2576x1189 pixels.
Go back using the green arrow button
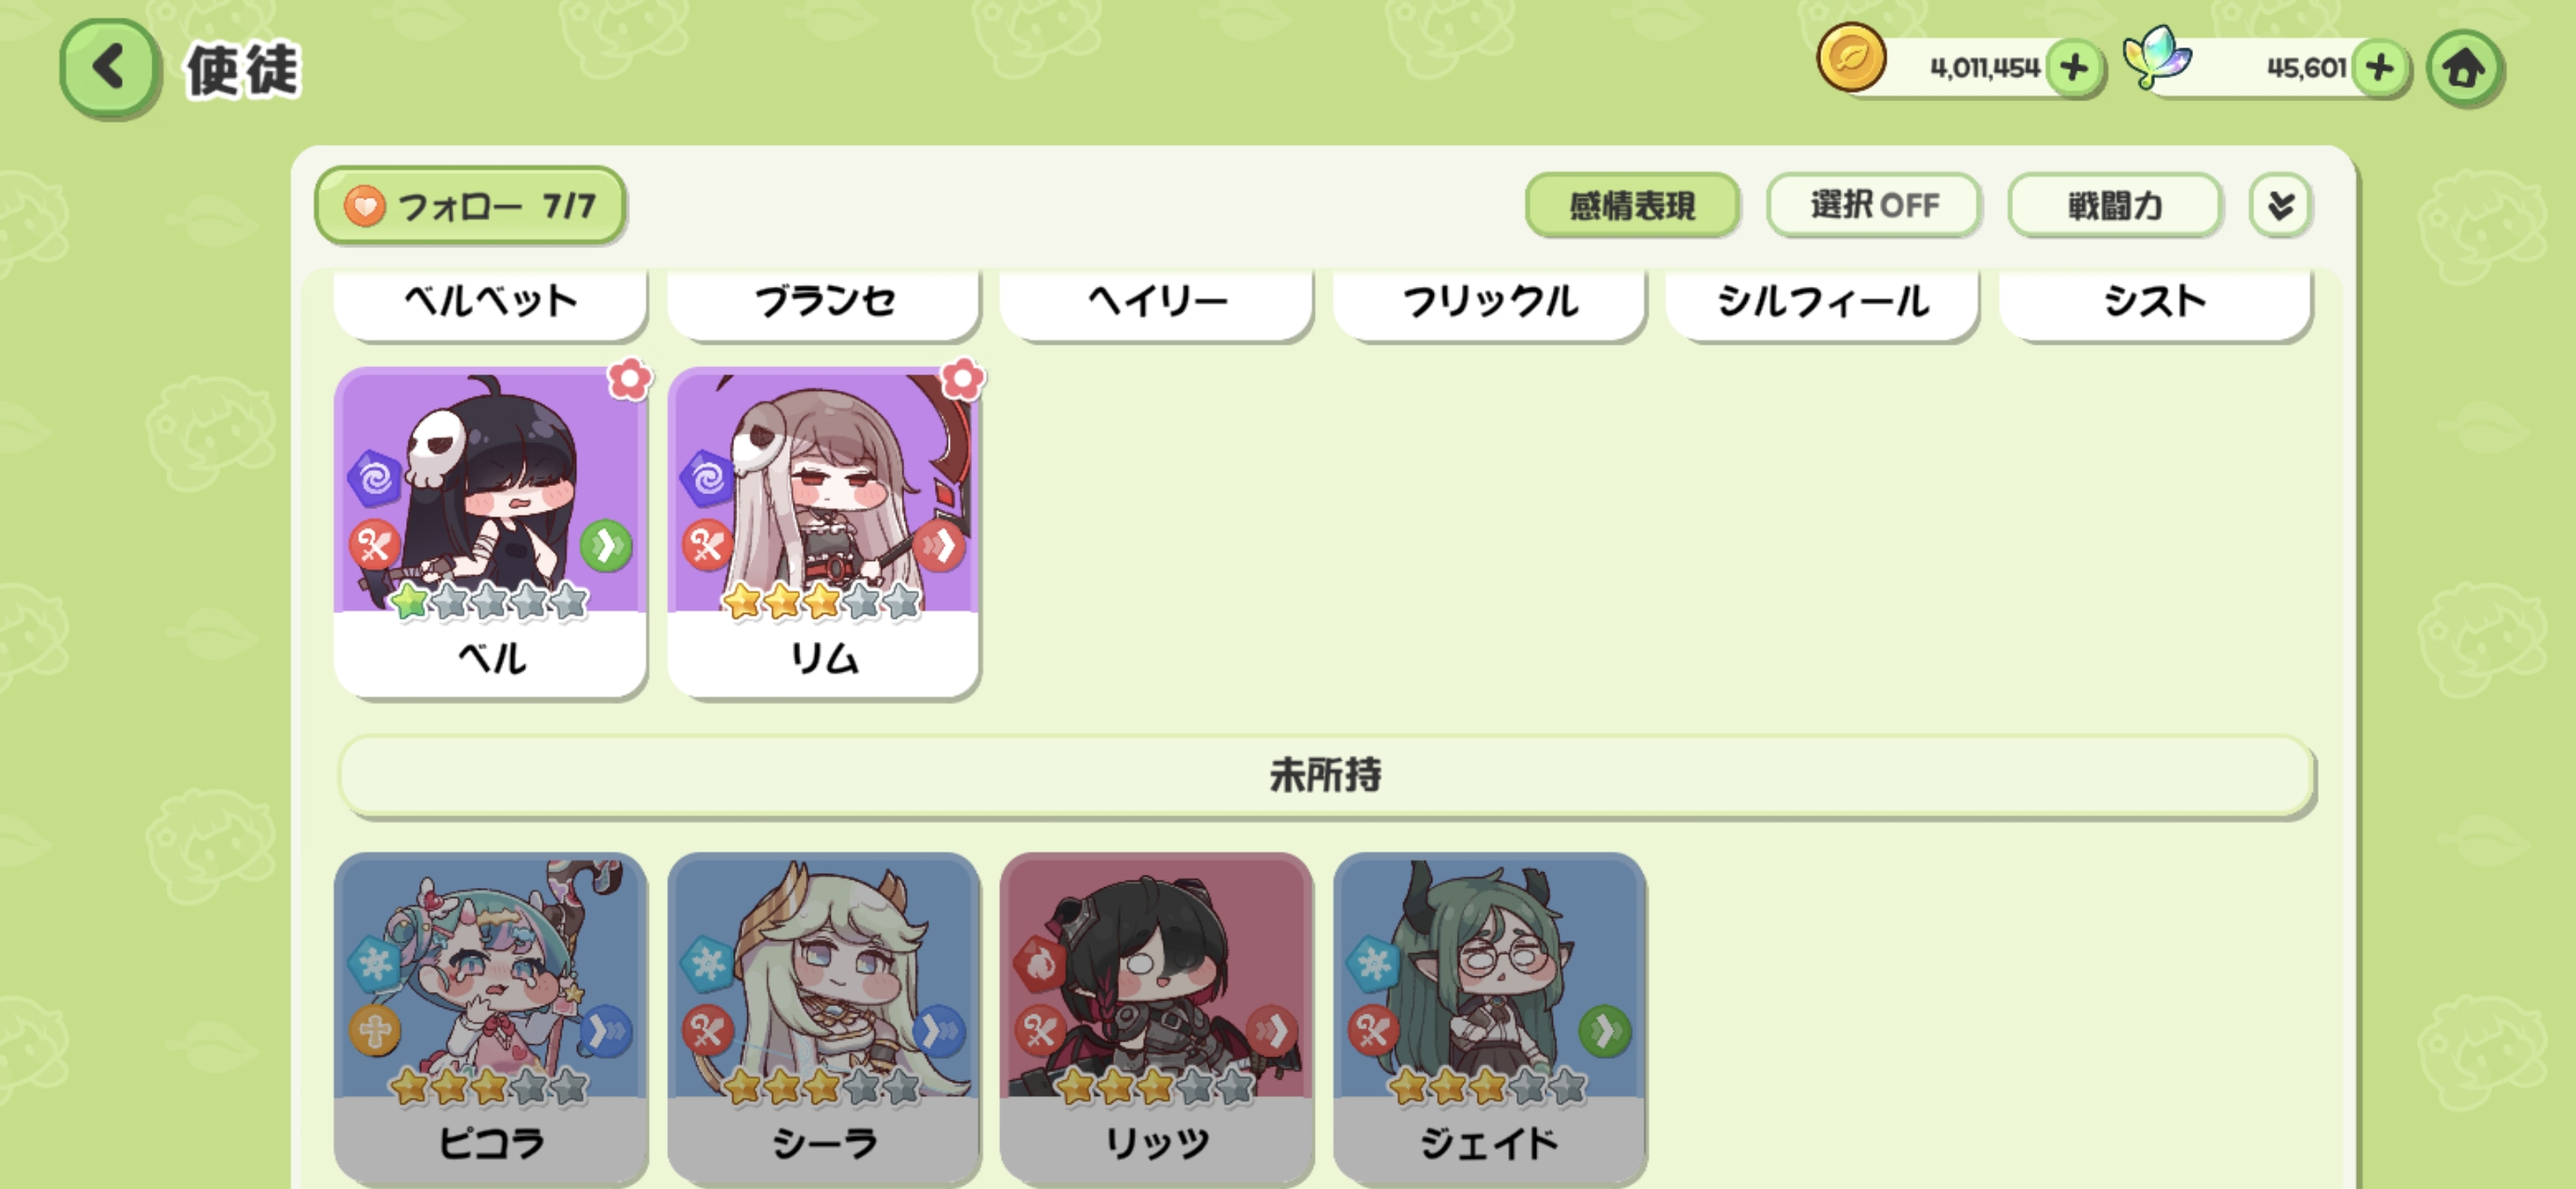pyautogui.click(x=109, y=69)
